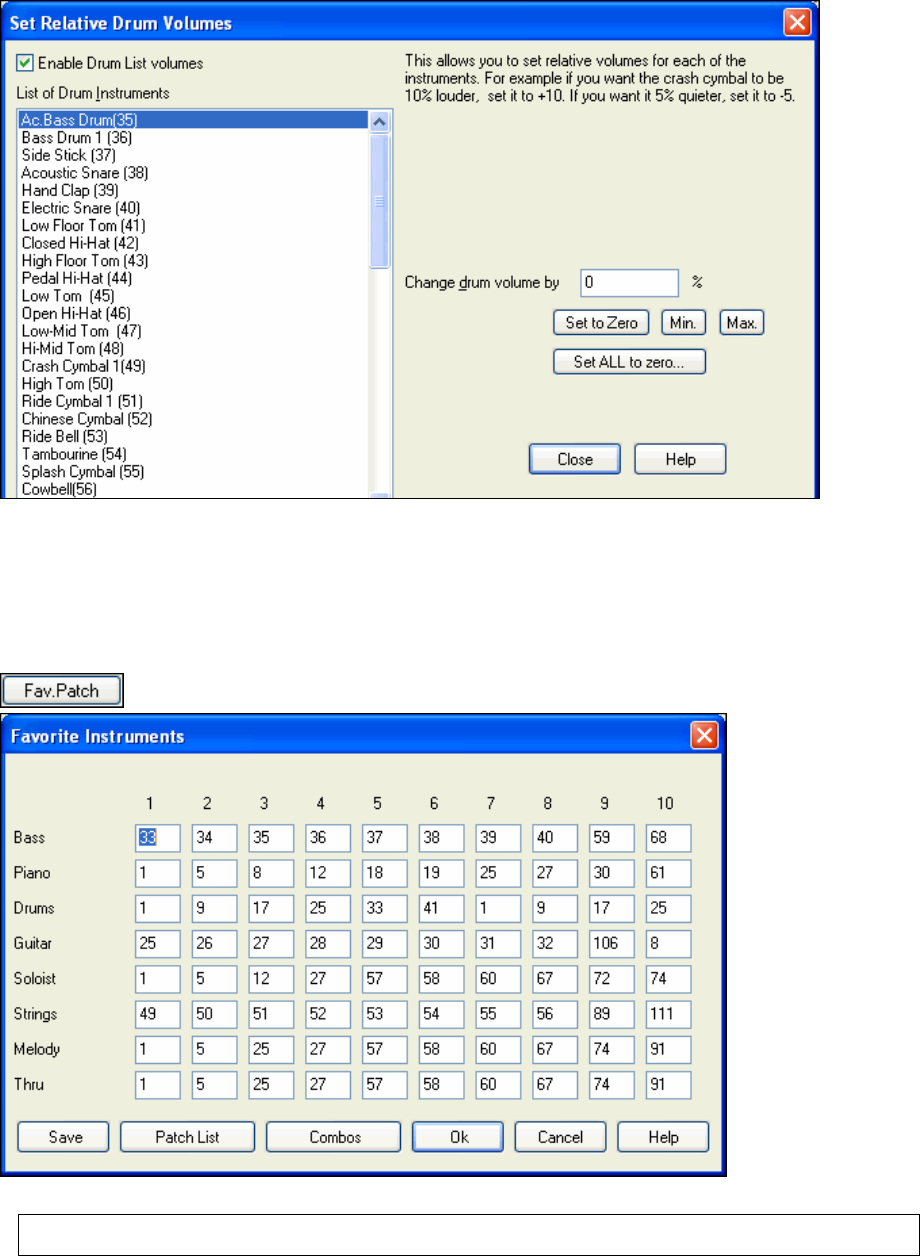Close the Set Relative Drum Volumes dialog via Close button

(575, 459)
